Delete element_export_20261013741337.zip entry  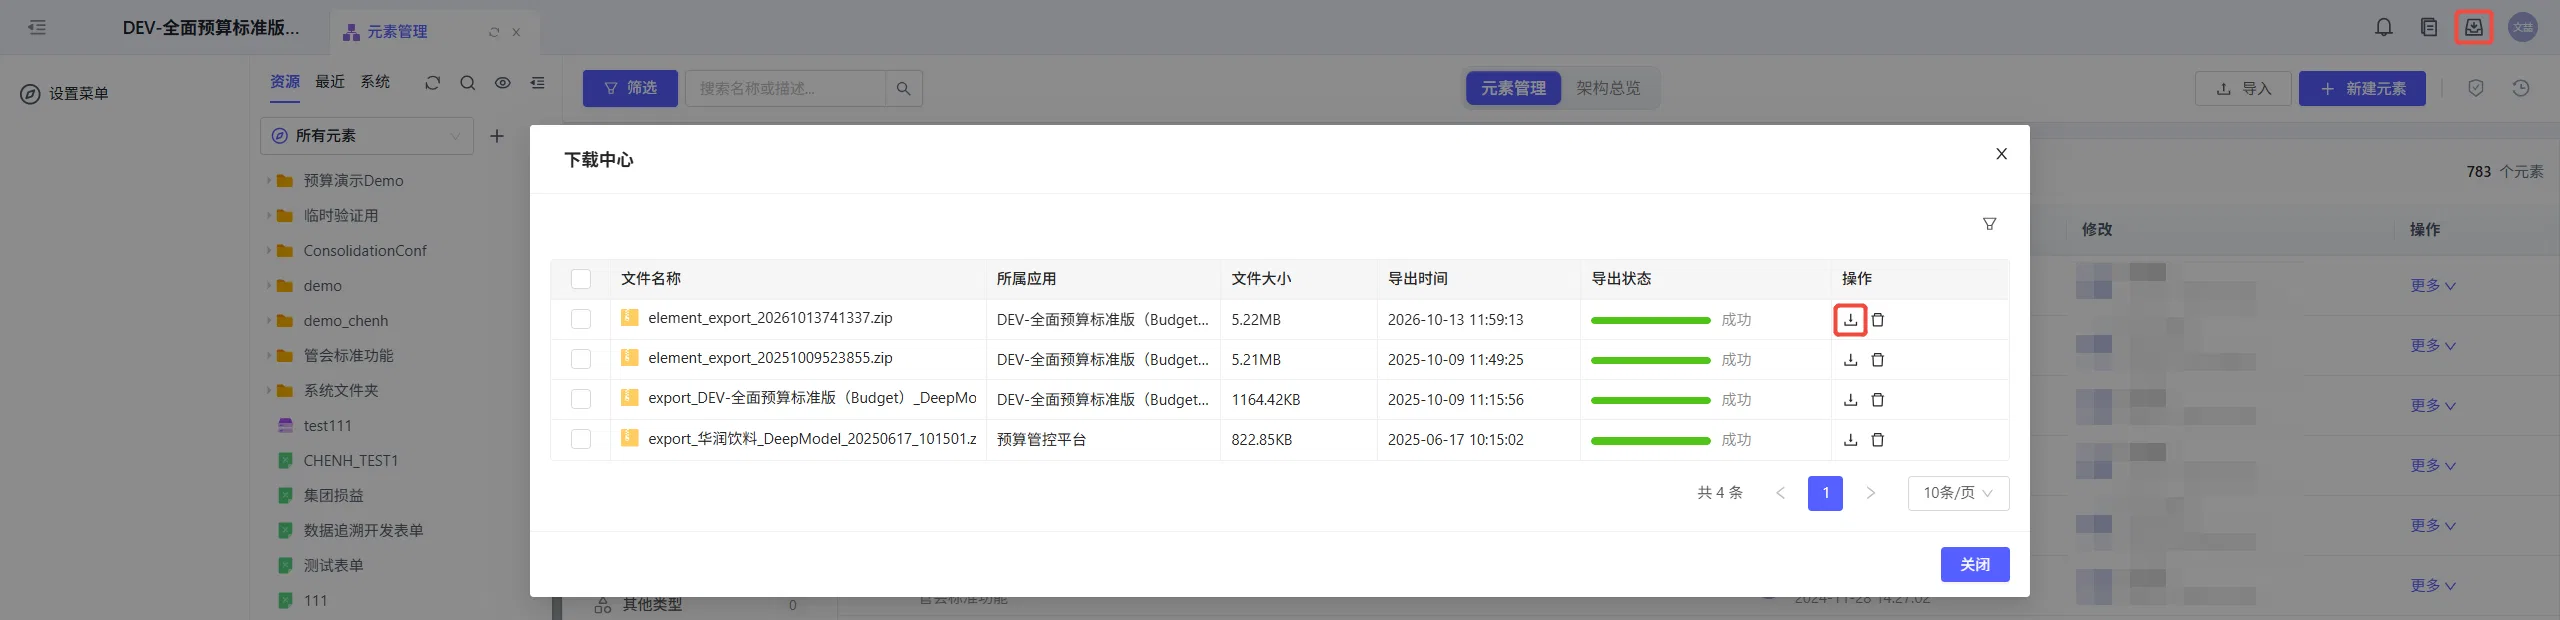click(x=1878, y=320)
